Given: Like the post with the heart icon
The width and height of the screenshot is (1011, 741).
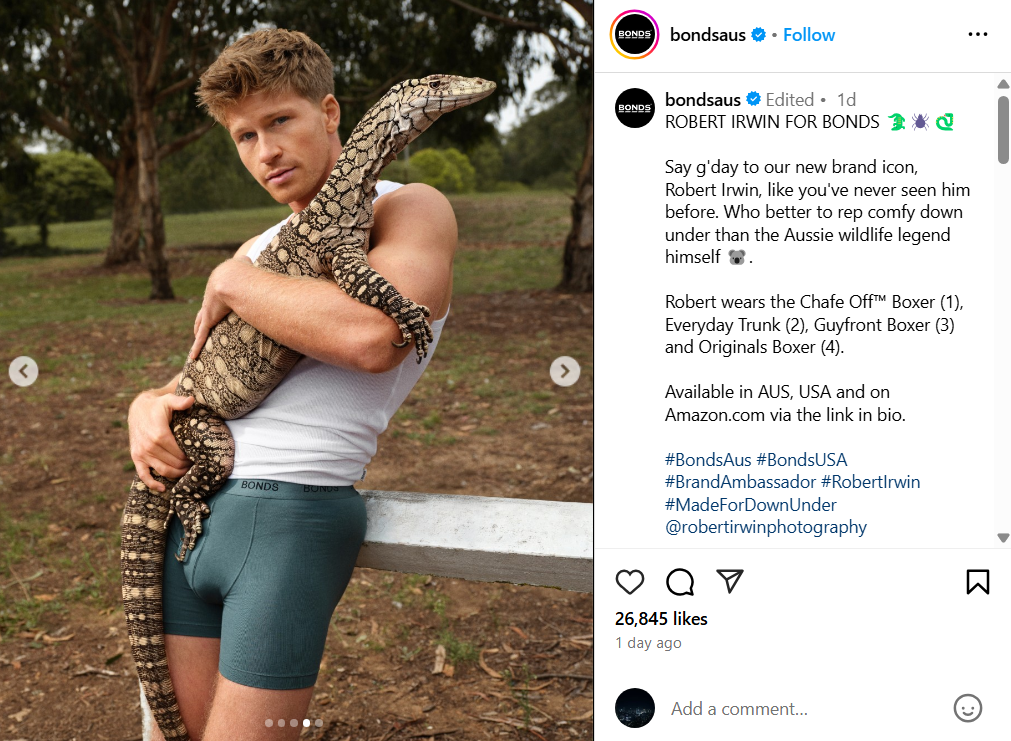Looking at the screenshot, I should [630, 582].
